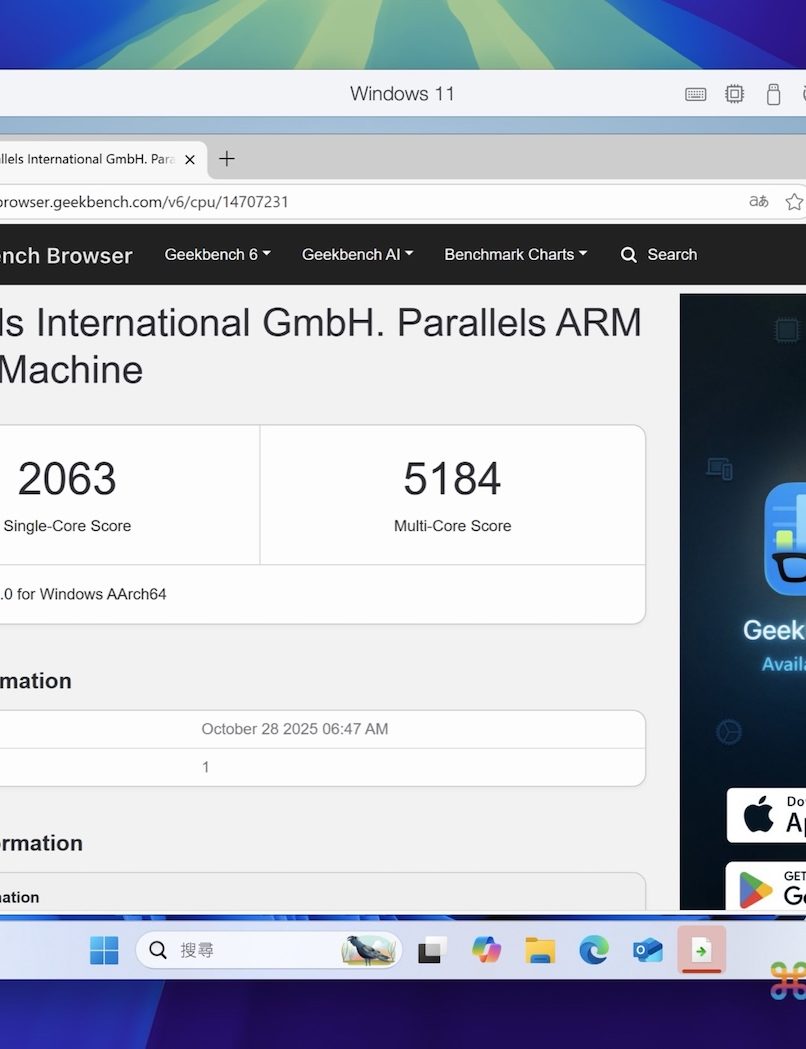806x1049 pixels.
Task: Open Outlook from the taskbar
Action: (648, 950)
